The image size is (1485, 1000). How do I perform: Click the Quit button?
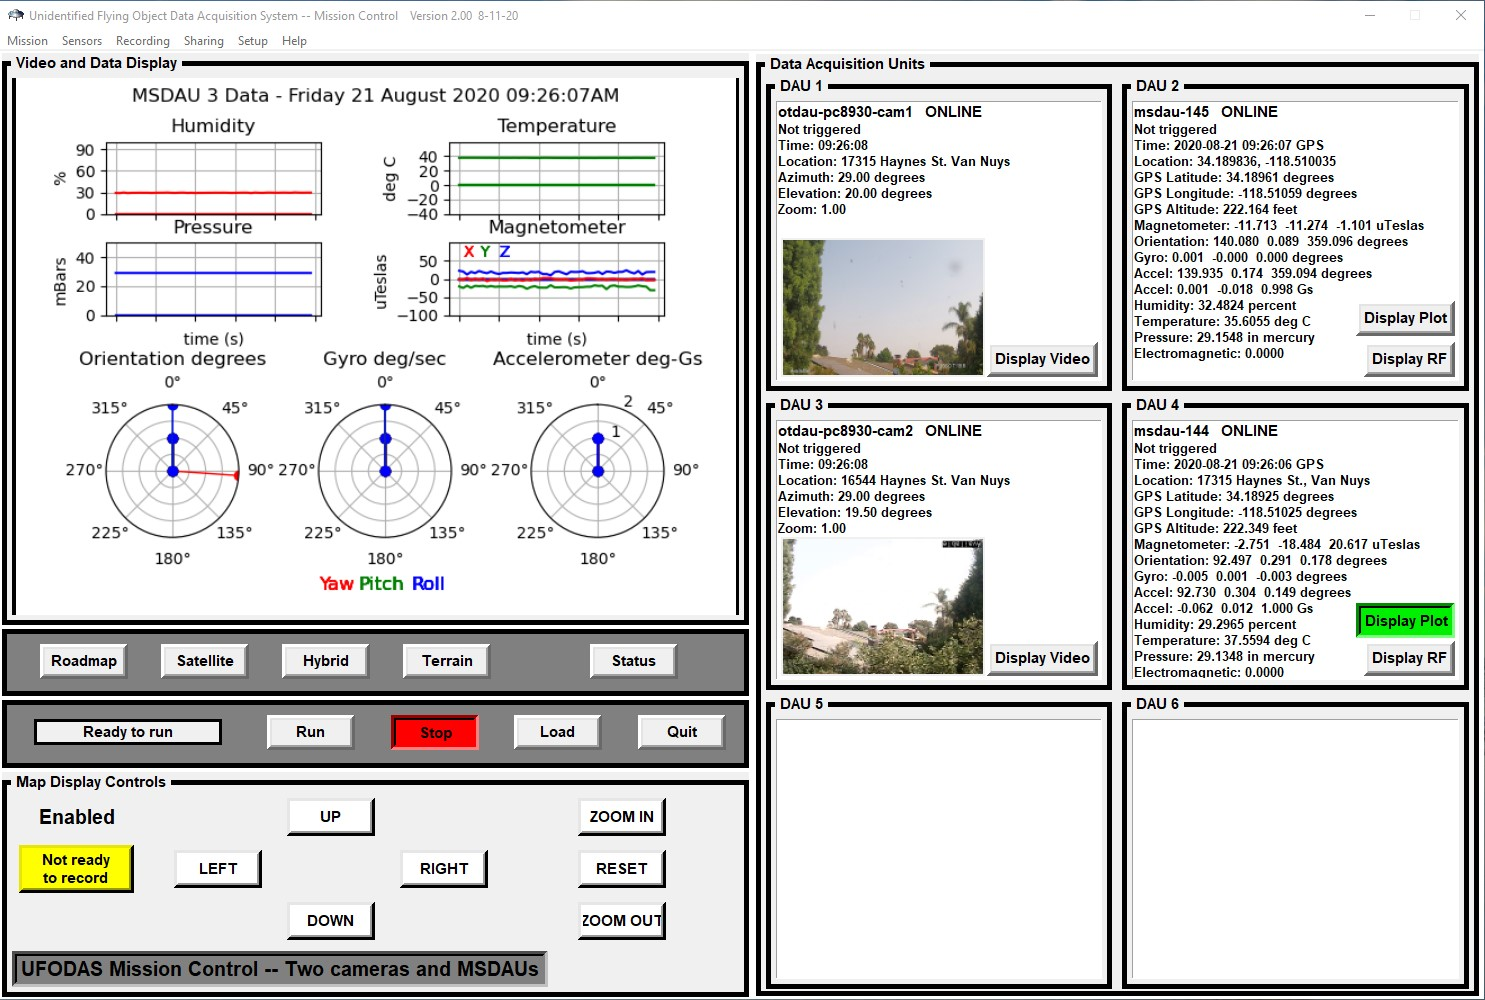(682, 732)
